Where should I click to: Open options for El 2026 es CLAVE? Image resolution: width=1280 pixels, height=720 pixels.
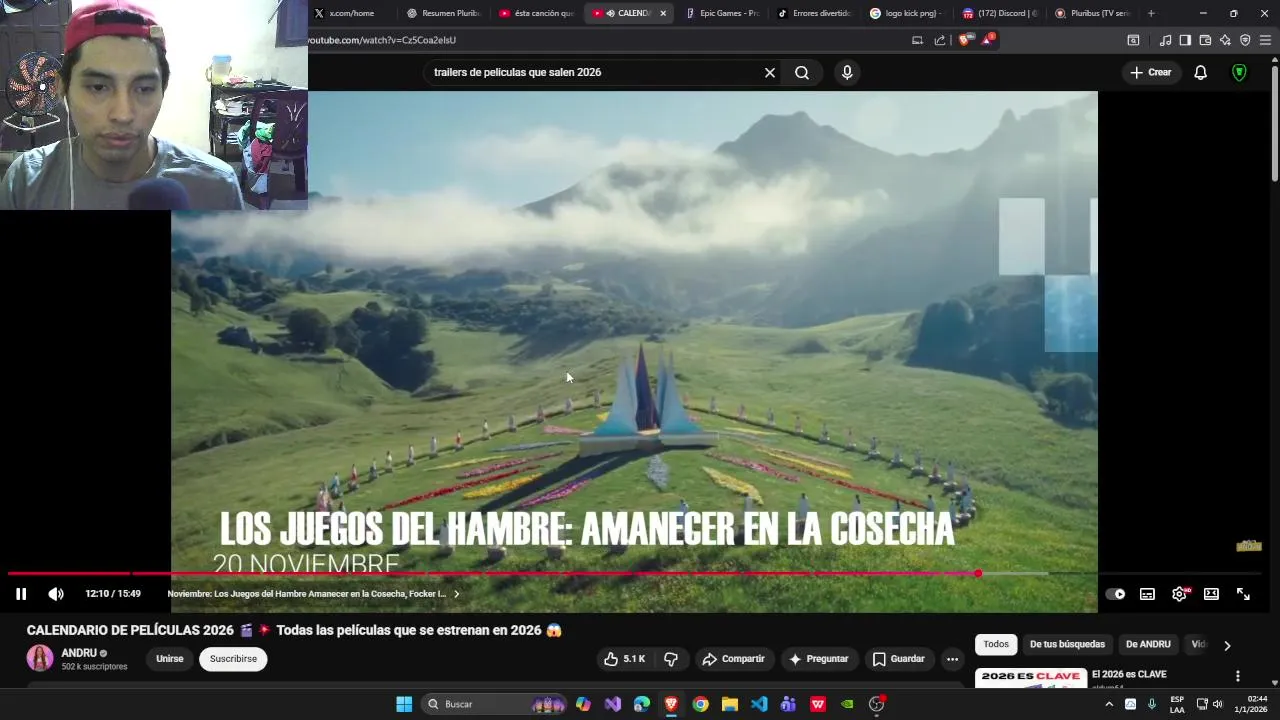pyautogui.click(x=1237, y=676)
